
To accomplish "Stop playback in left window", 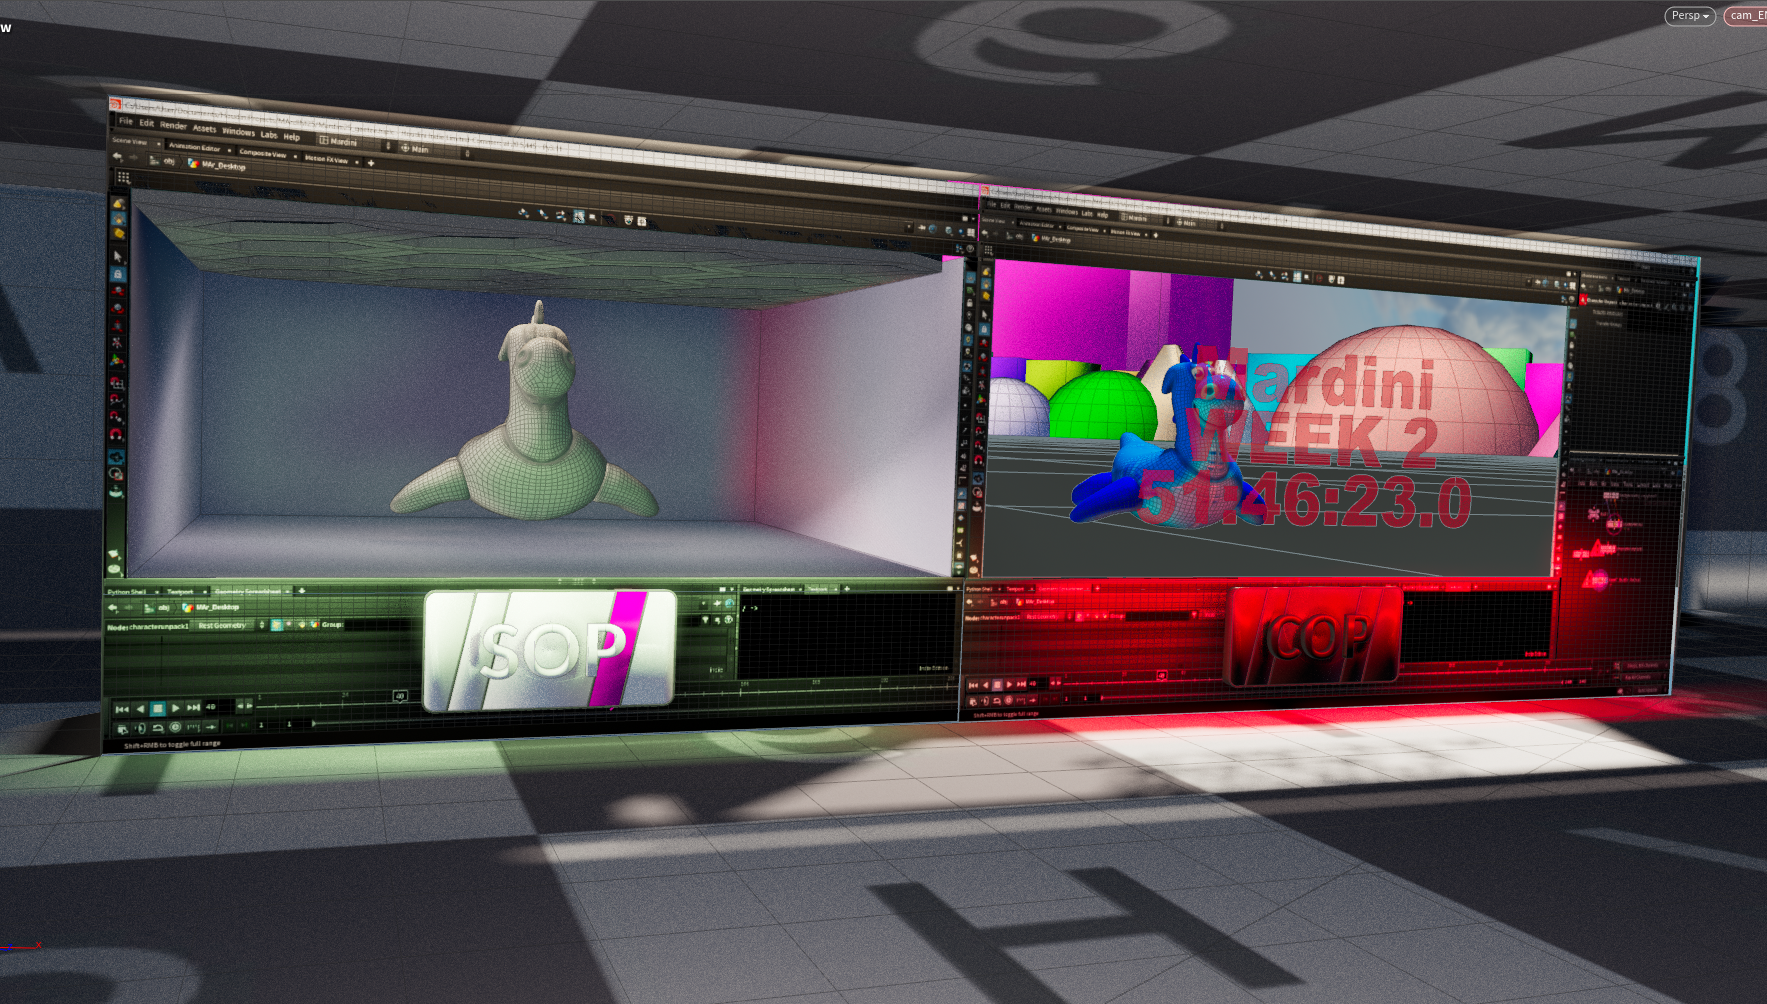I will (157, 708).
